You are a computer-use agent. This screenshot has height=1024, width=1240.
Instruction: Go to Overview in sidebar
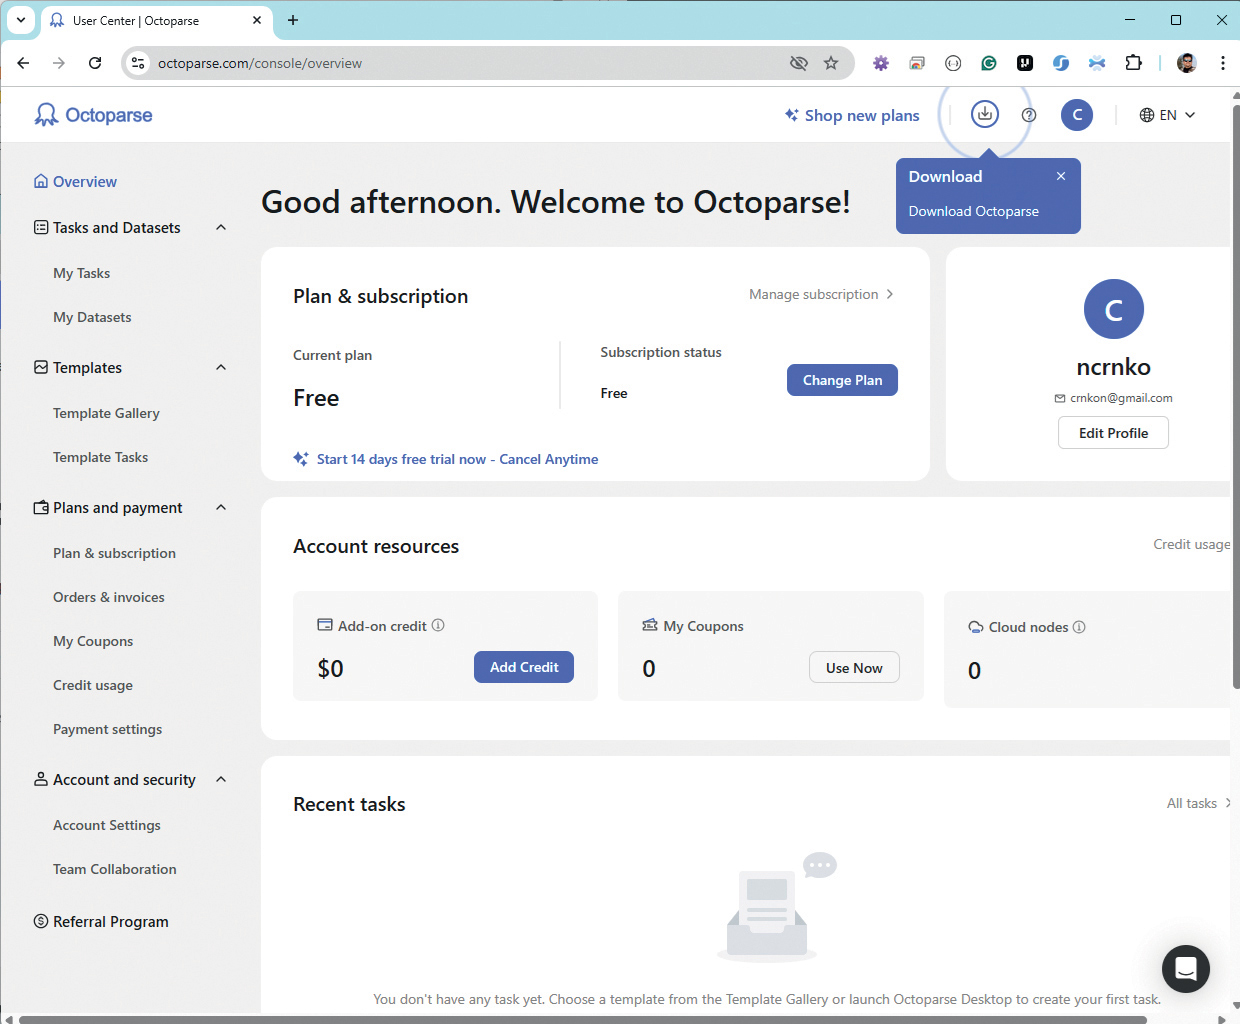75,181
